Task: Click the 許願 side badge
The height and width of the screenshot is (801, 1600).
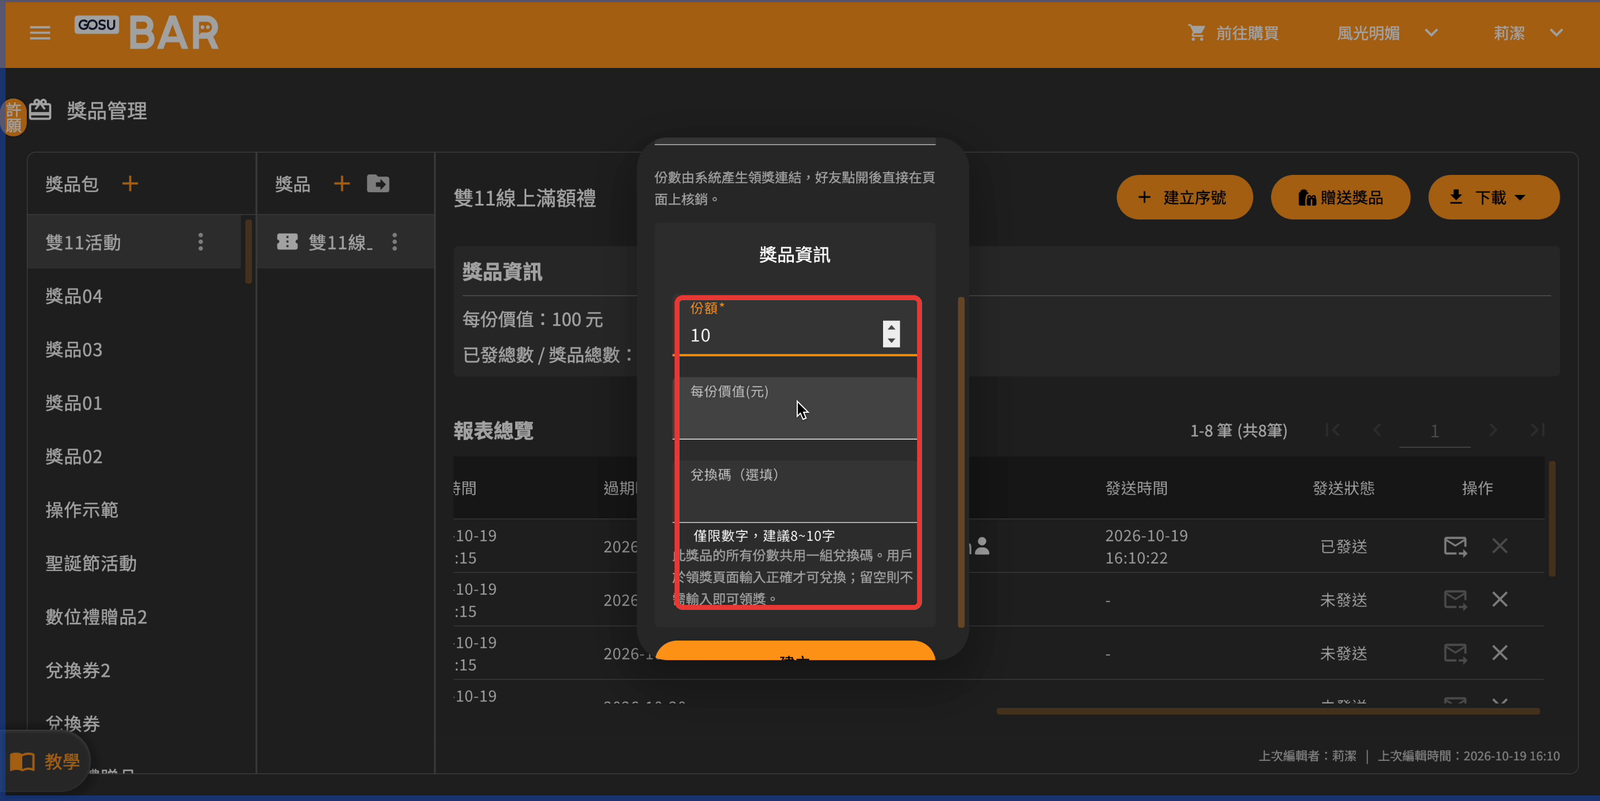Action: point(13,117)
